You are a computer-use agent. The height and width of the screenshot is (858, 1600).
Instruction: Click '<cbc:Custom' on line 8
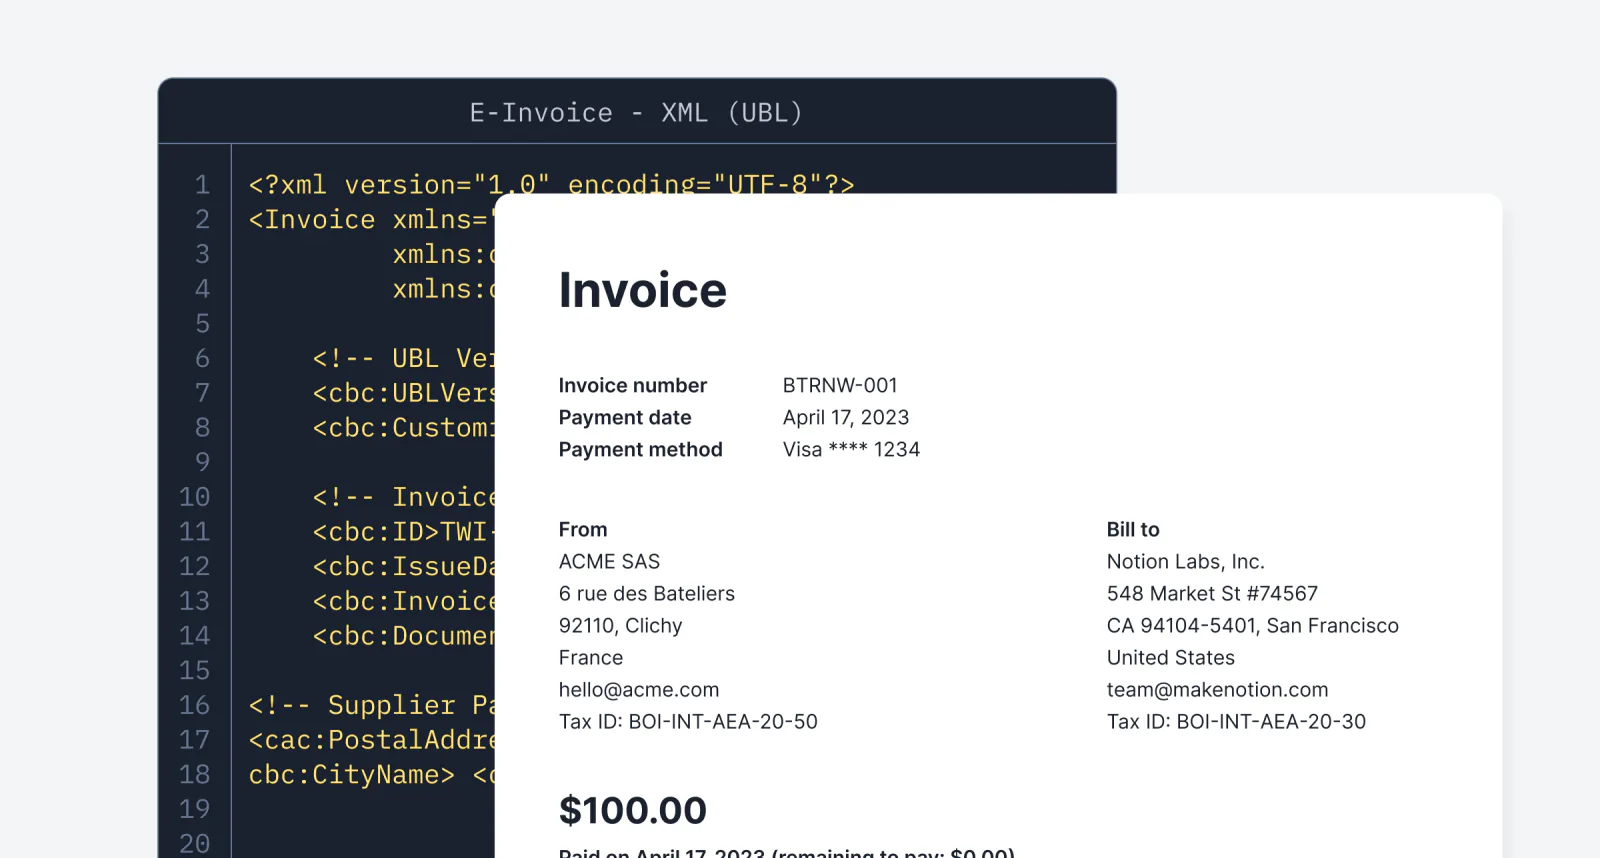point(403,428)
